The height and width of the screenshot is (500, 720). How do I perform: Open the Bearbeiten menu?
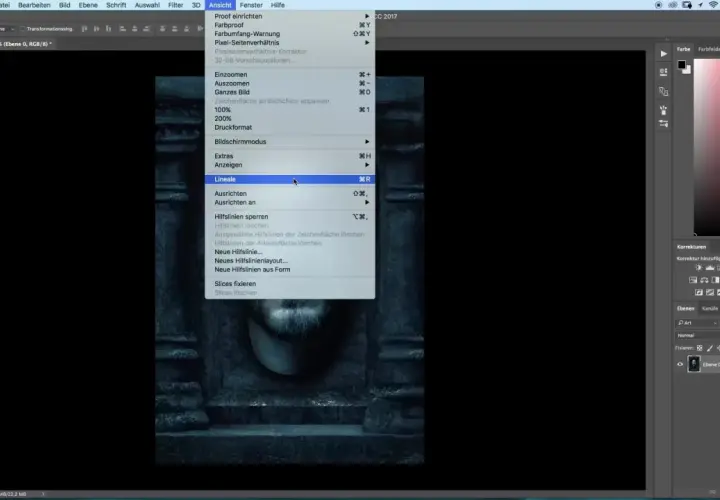tap(34, 5)
